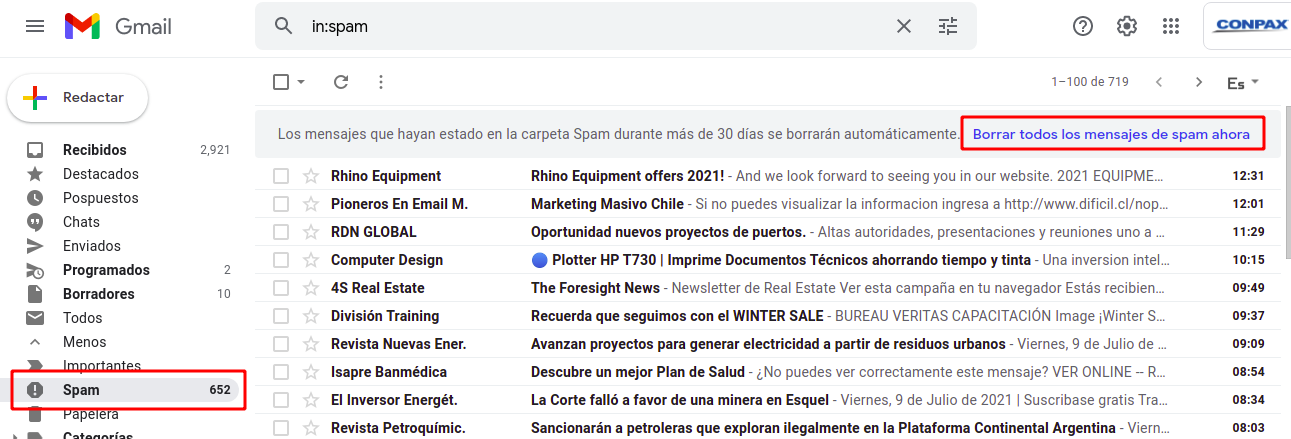Tick the Isapre Banmédica checkbox
Screen dimensions: 1291x439
tap(281, 372)
